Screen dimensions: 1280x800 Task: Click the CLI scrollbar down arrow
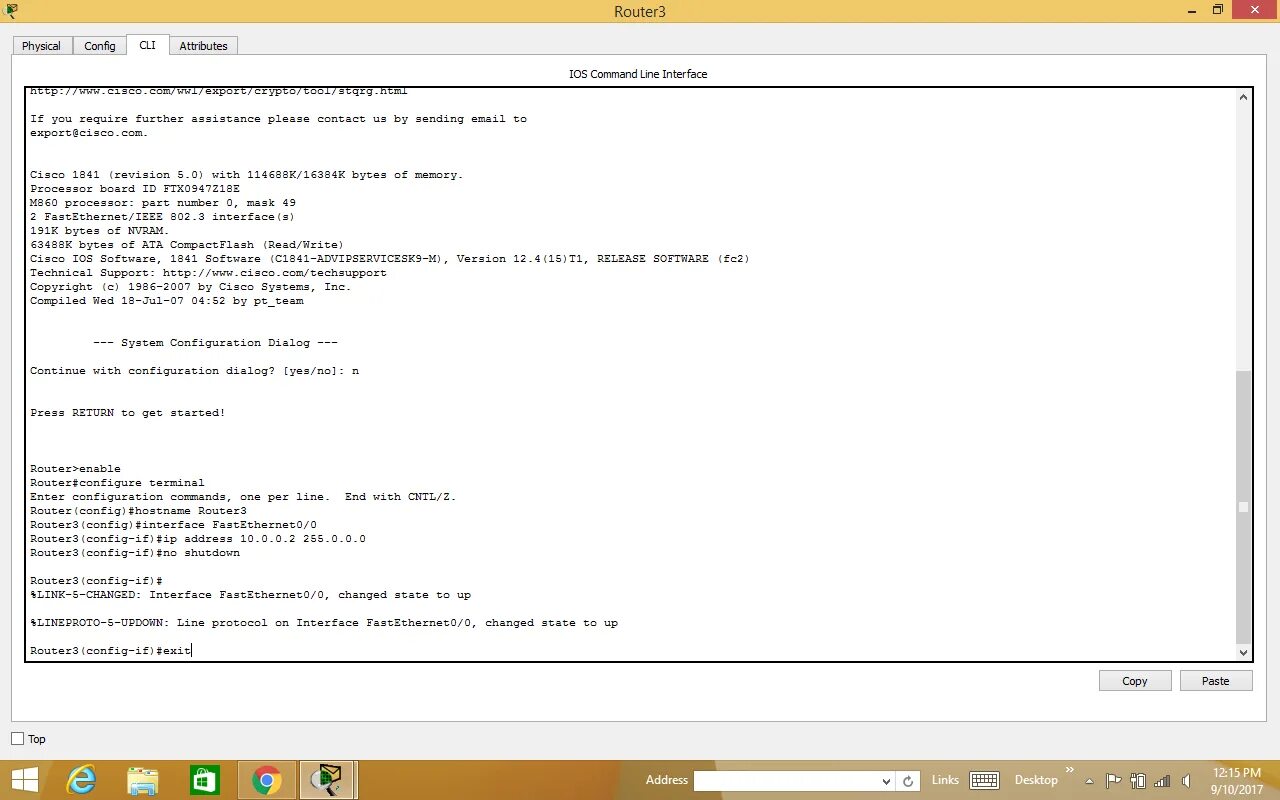coord(1244,652)
